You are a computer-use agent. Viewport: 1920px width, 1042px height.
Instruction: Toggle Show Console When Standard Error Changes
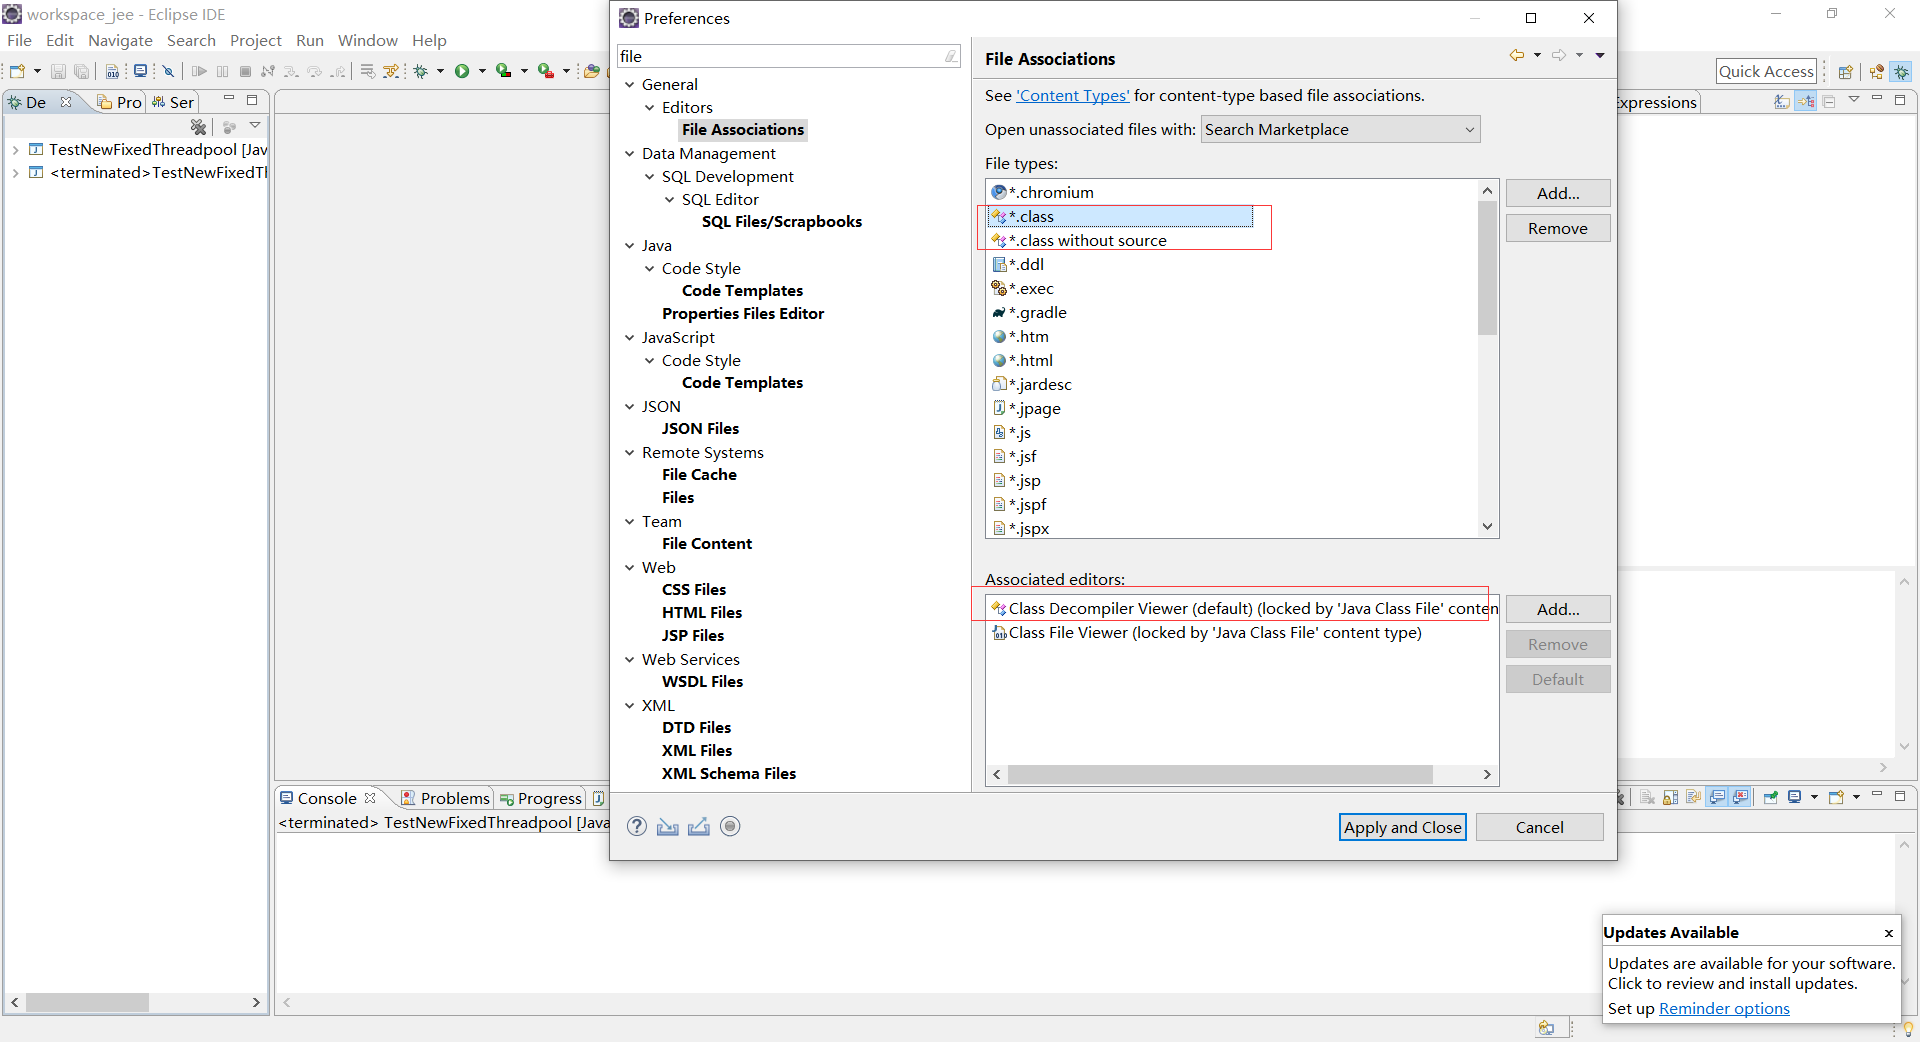(1740, 797)
